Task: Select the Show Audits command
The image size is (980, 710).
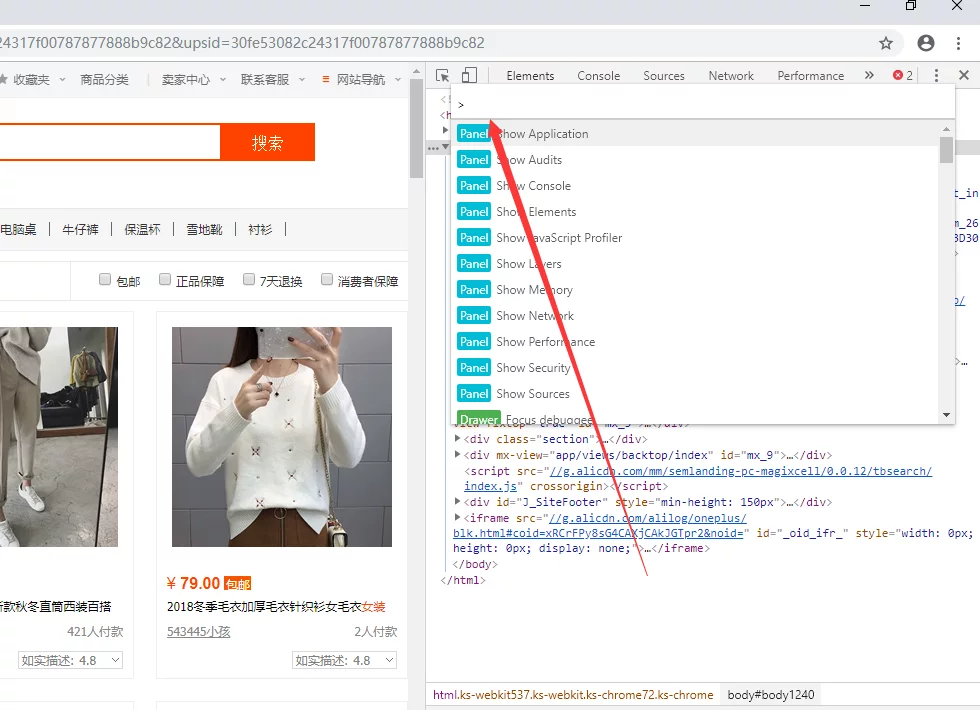Action: click(695, 159)
